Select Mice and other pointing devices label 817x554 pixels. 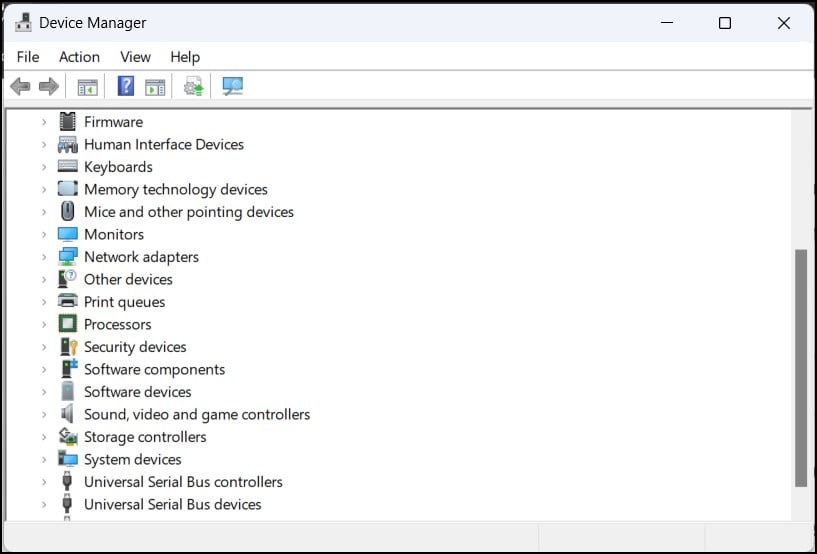(189, 212)
